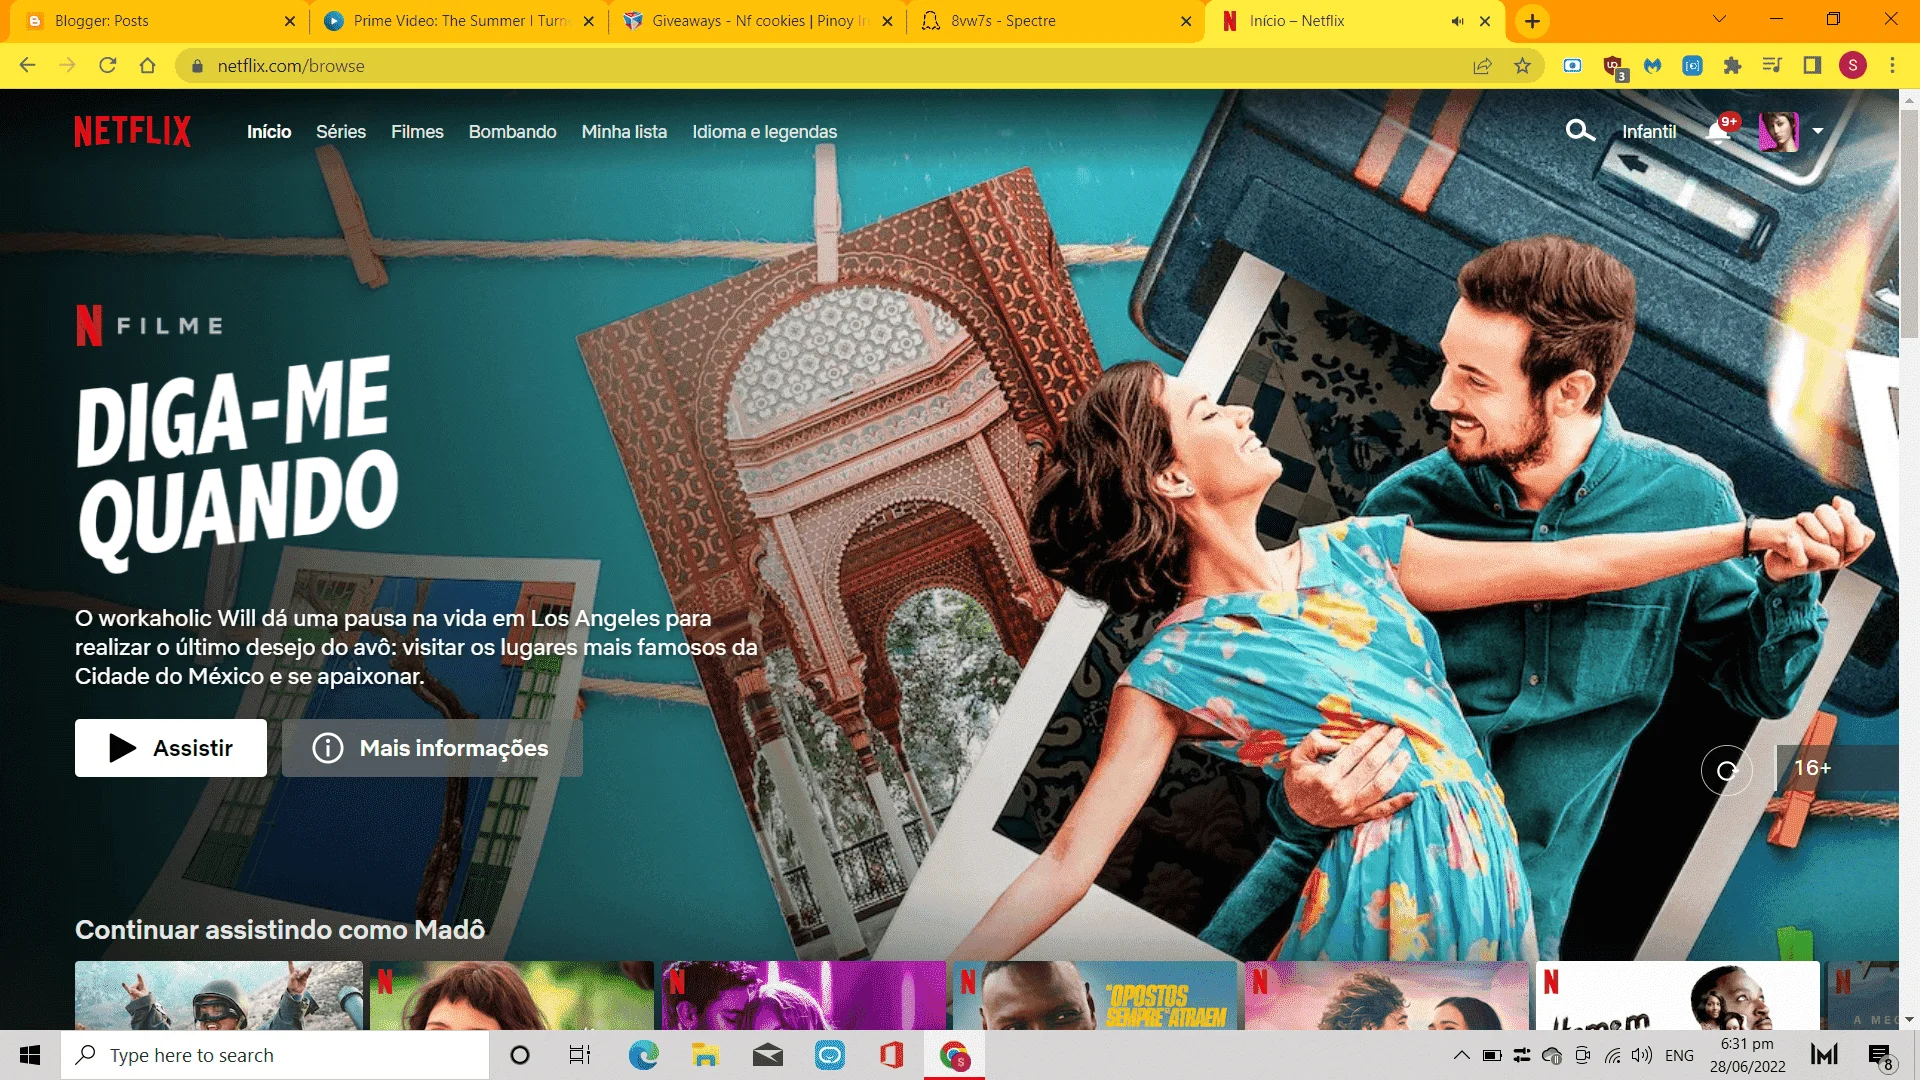Expand the profile dropdown caret
Image resolution: width=1920 pixels, height=1080 pixels.
(1818, 131)
